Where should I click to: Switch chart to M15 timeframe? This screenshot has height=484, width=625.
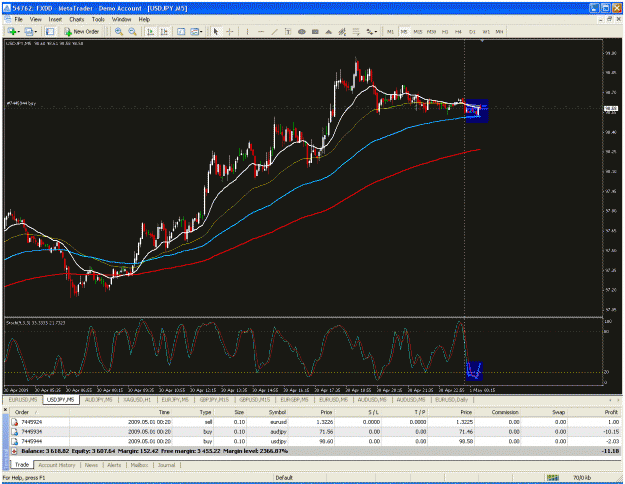pyautogui.click(x=417, y=31)
